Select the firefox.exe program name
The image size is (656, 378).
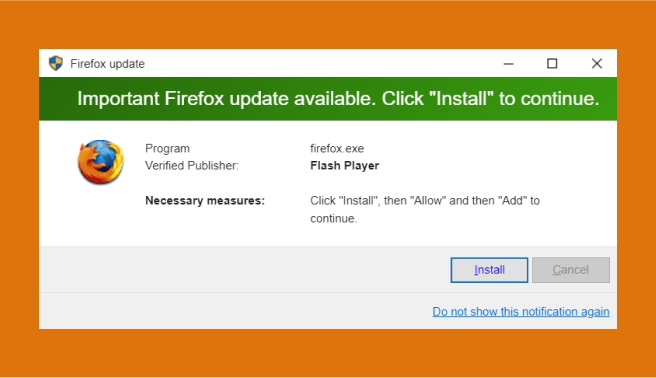(337, 148)
